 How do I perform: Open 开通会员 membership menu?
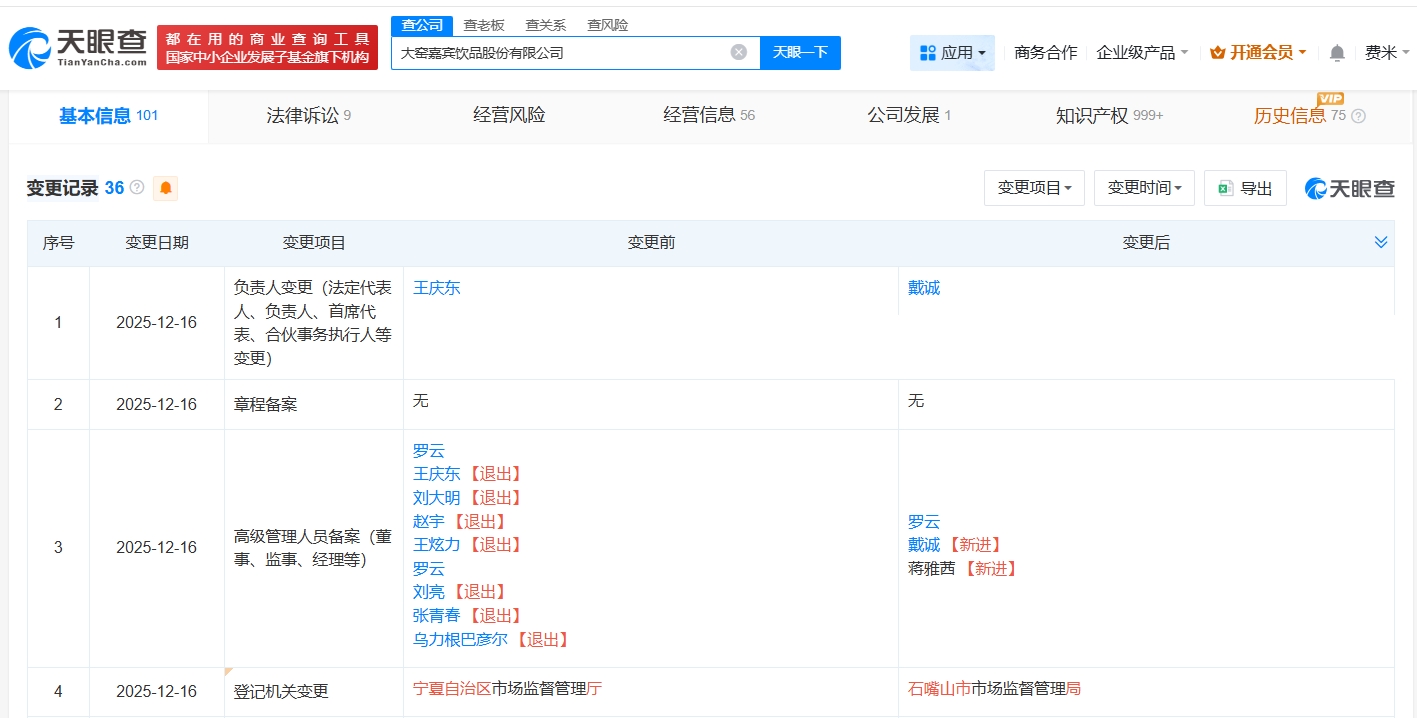point(1258,53)
